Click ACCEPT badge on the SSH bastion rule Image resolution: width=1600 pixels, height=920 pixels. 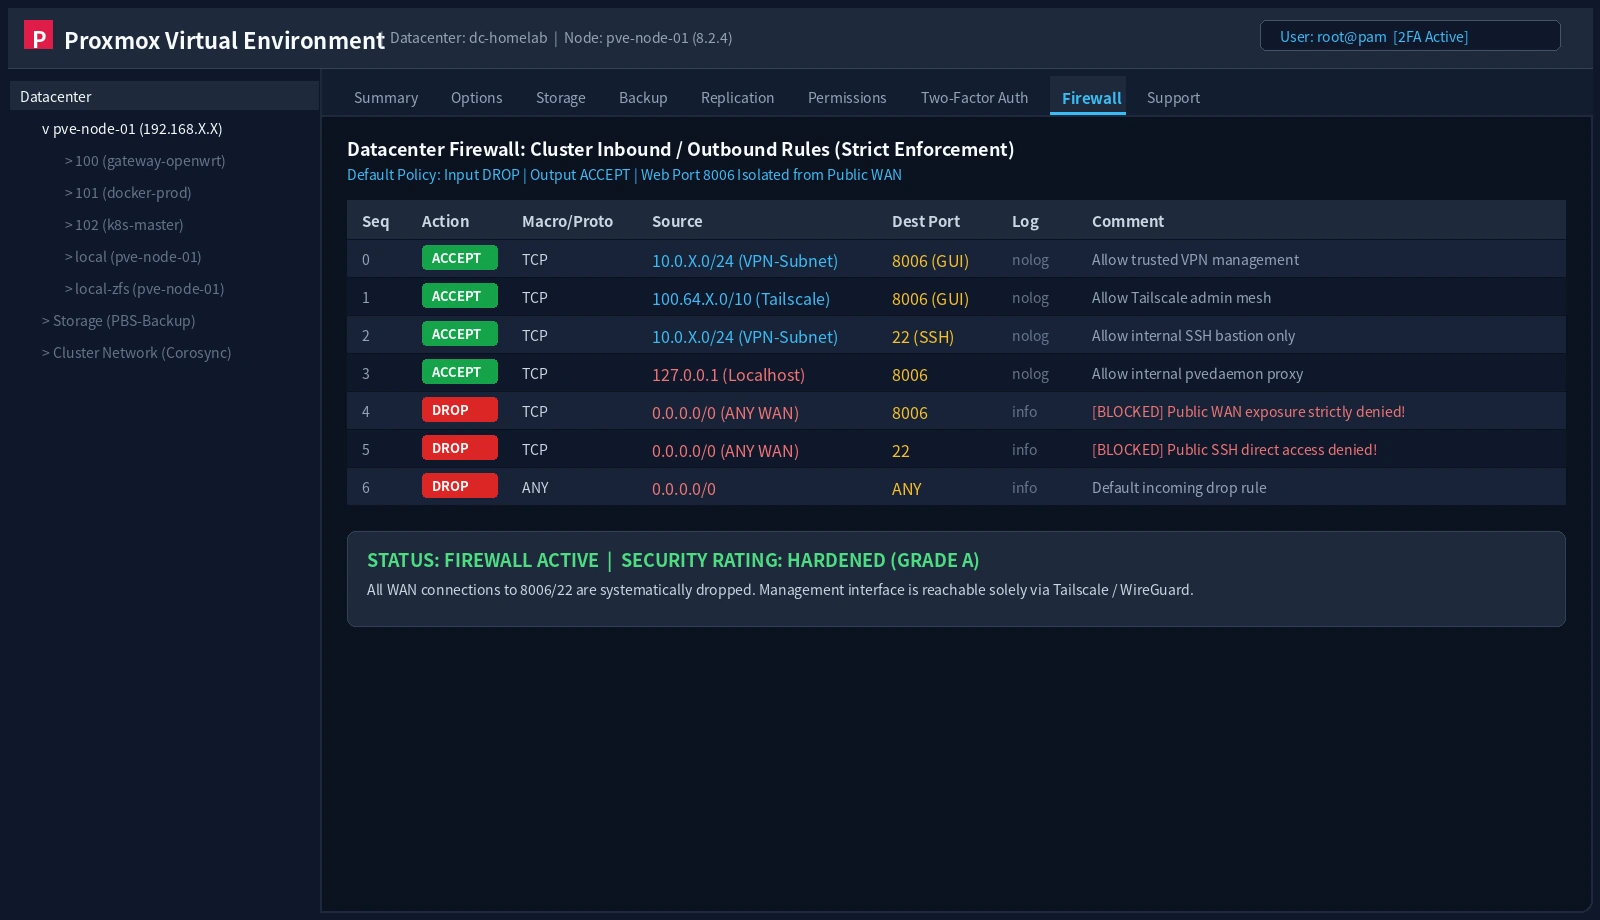point(460,334)
